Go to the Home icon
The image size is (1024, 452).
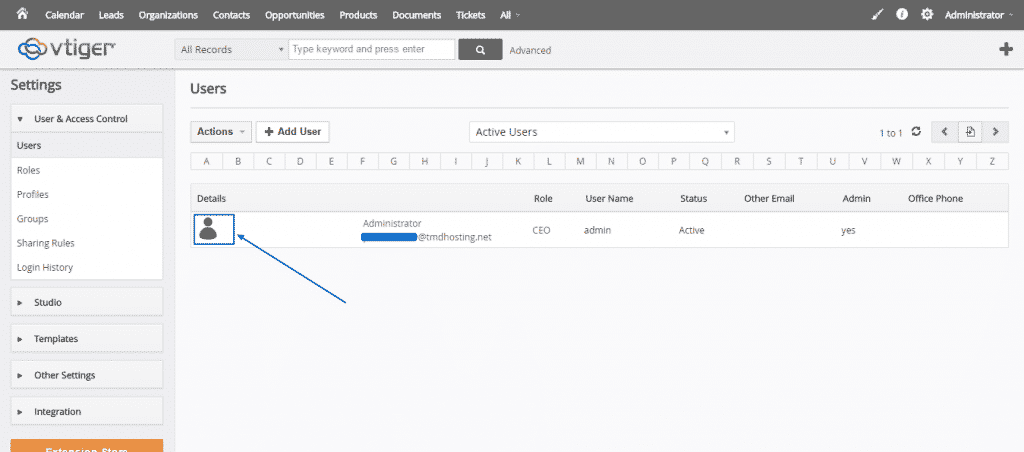[x=23, y=14]
